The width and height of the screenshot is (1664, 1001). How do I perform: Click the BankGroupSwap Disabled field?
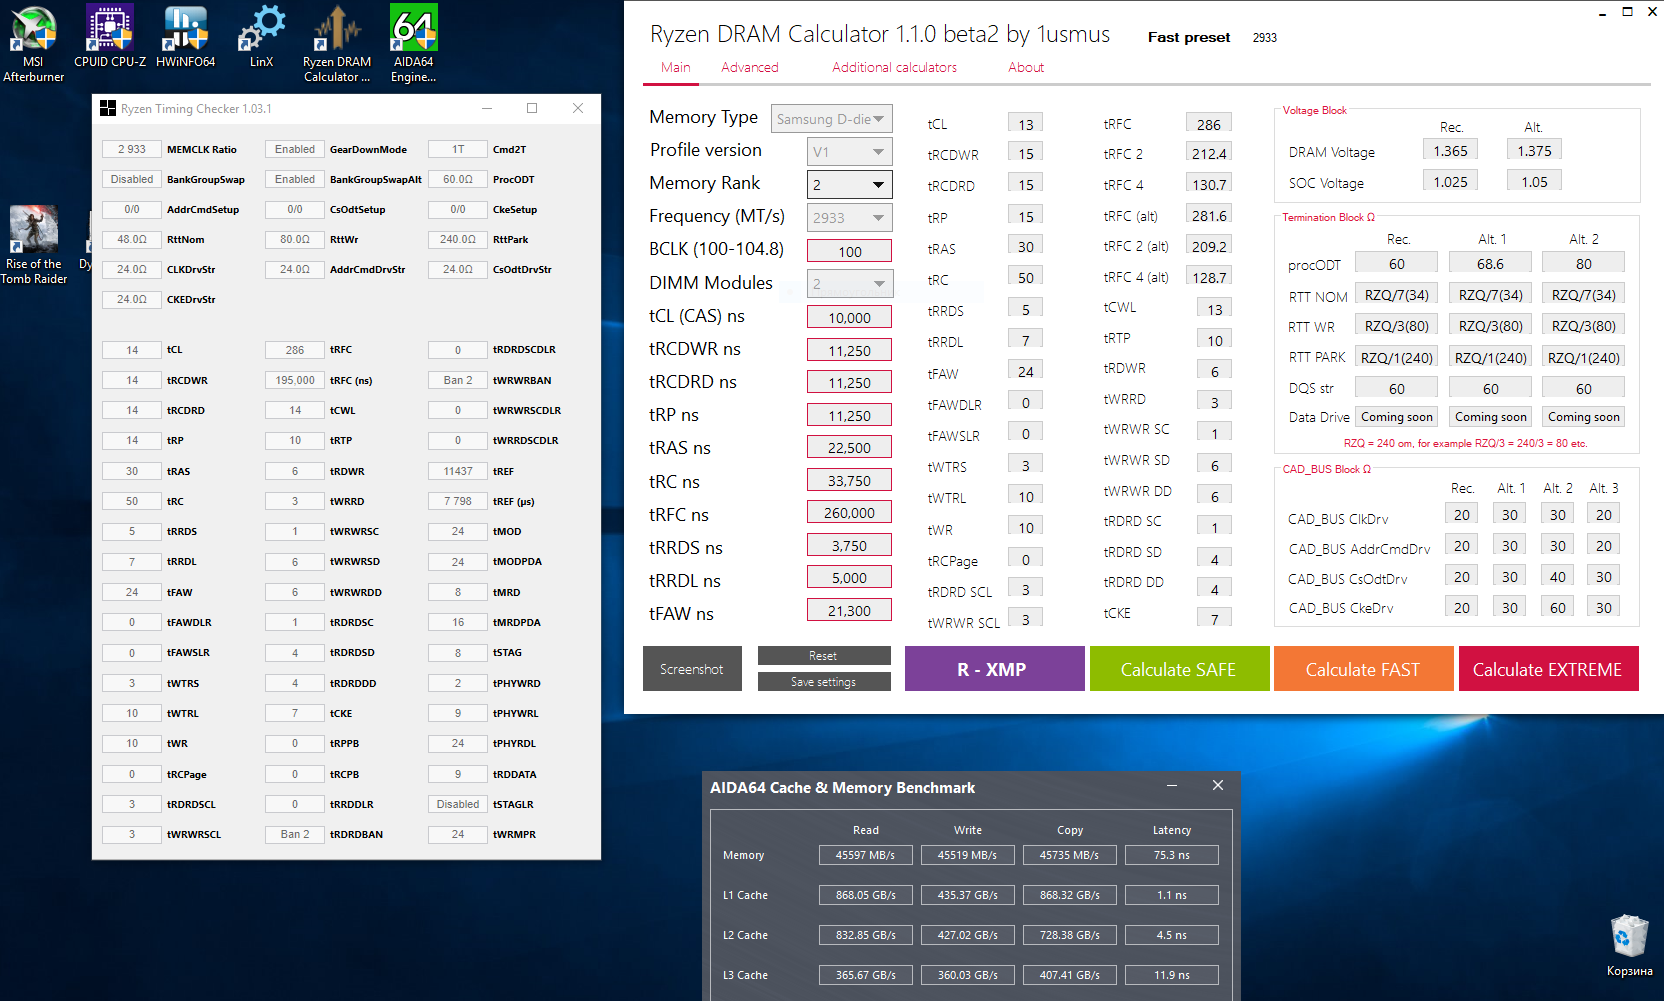pyautogui.click(x=131, y=179)
